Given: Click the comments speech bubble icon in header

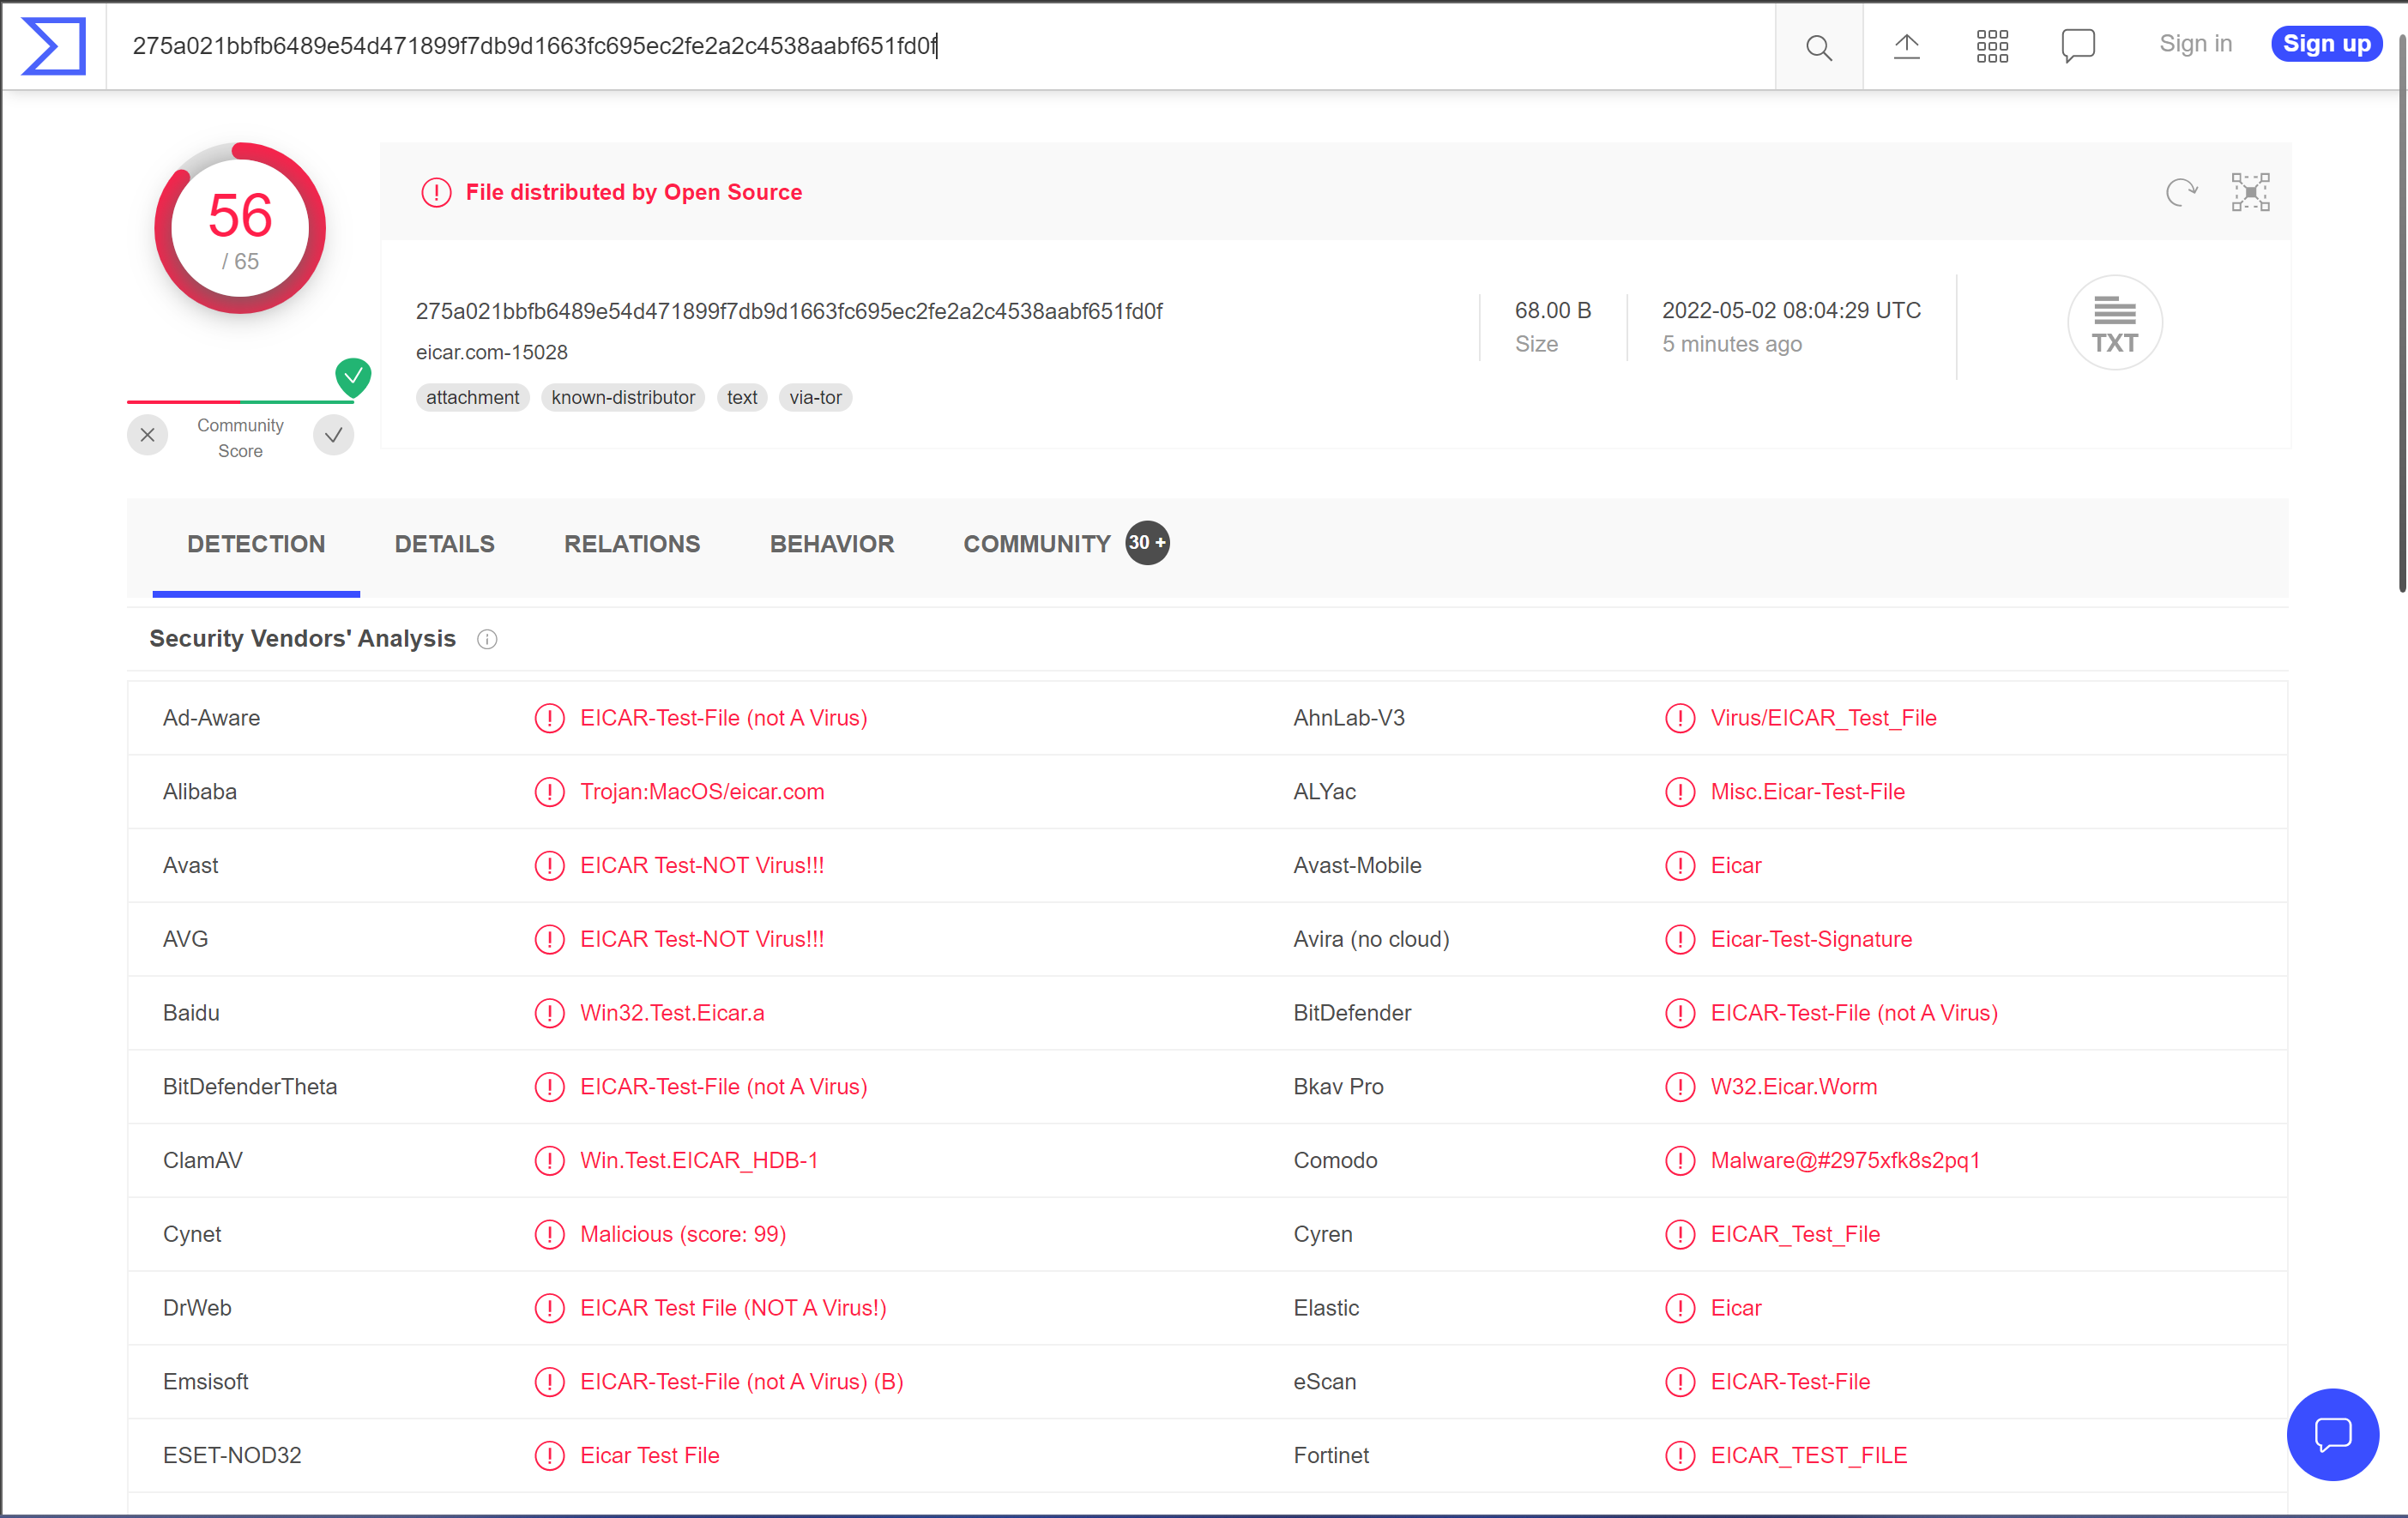Looking at the screenshot, I should coord(2077,46).
